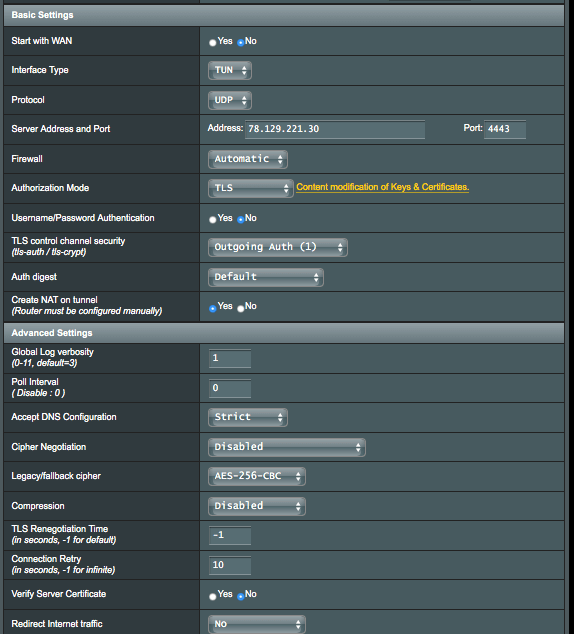Click the Global Log verbosity field
Viewport: 574px width, 634px height.
(x=230, y=358)
